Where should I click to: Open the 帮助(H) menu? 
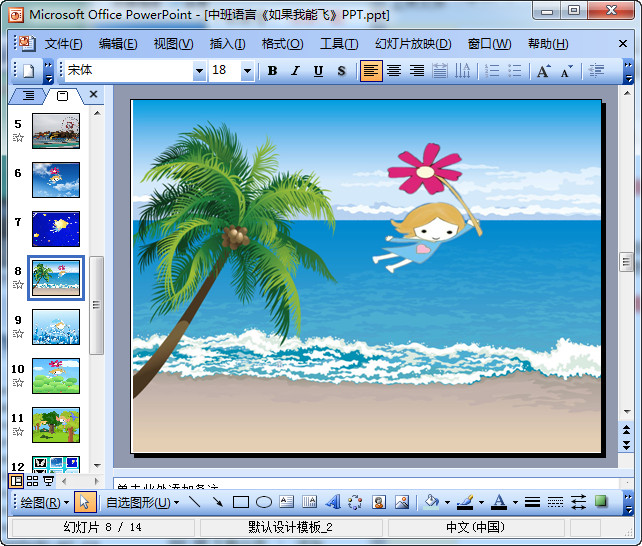[548, 43]
